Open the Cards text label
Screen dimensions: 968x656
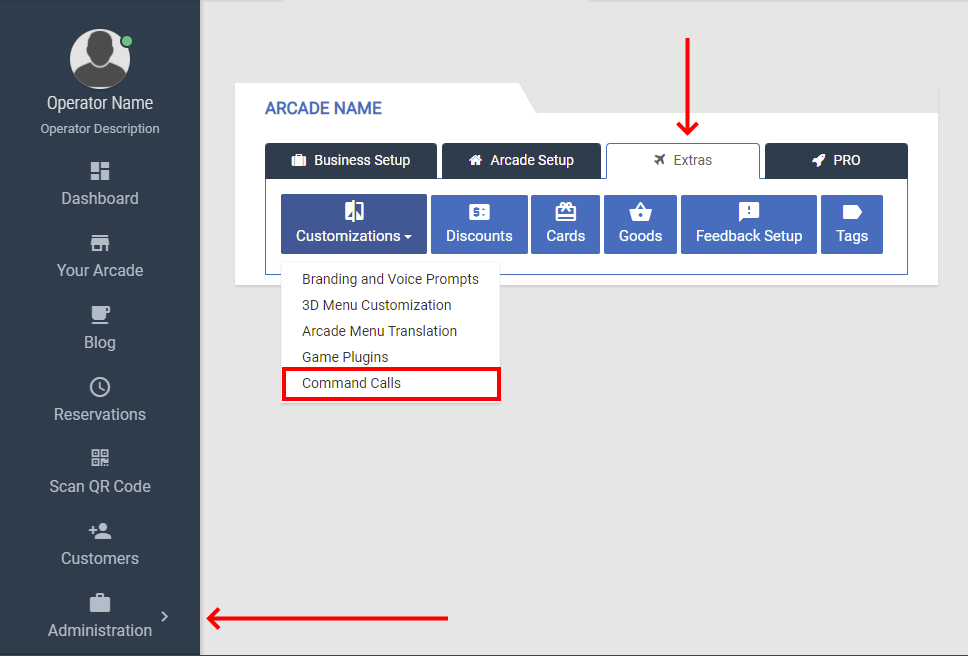tap(565, 236)
